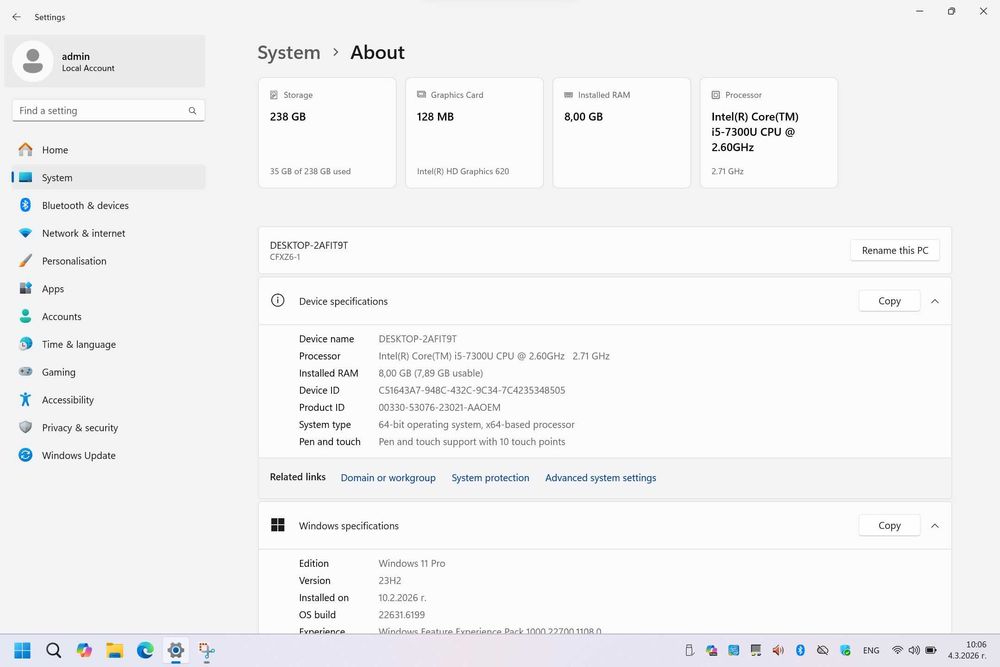Copy the Device specifications
This screenshot has width=1000, height=667.
[889, 301]
